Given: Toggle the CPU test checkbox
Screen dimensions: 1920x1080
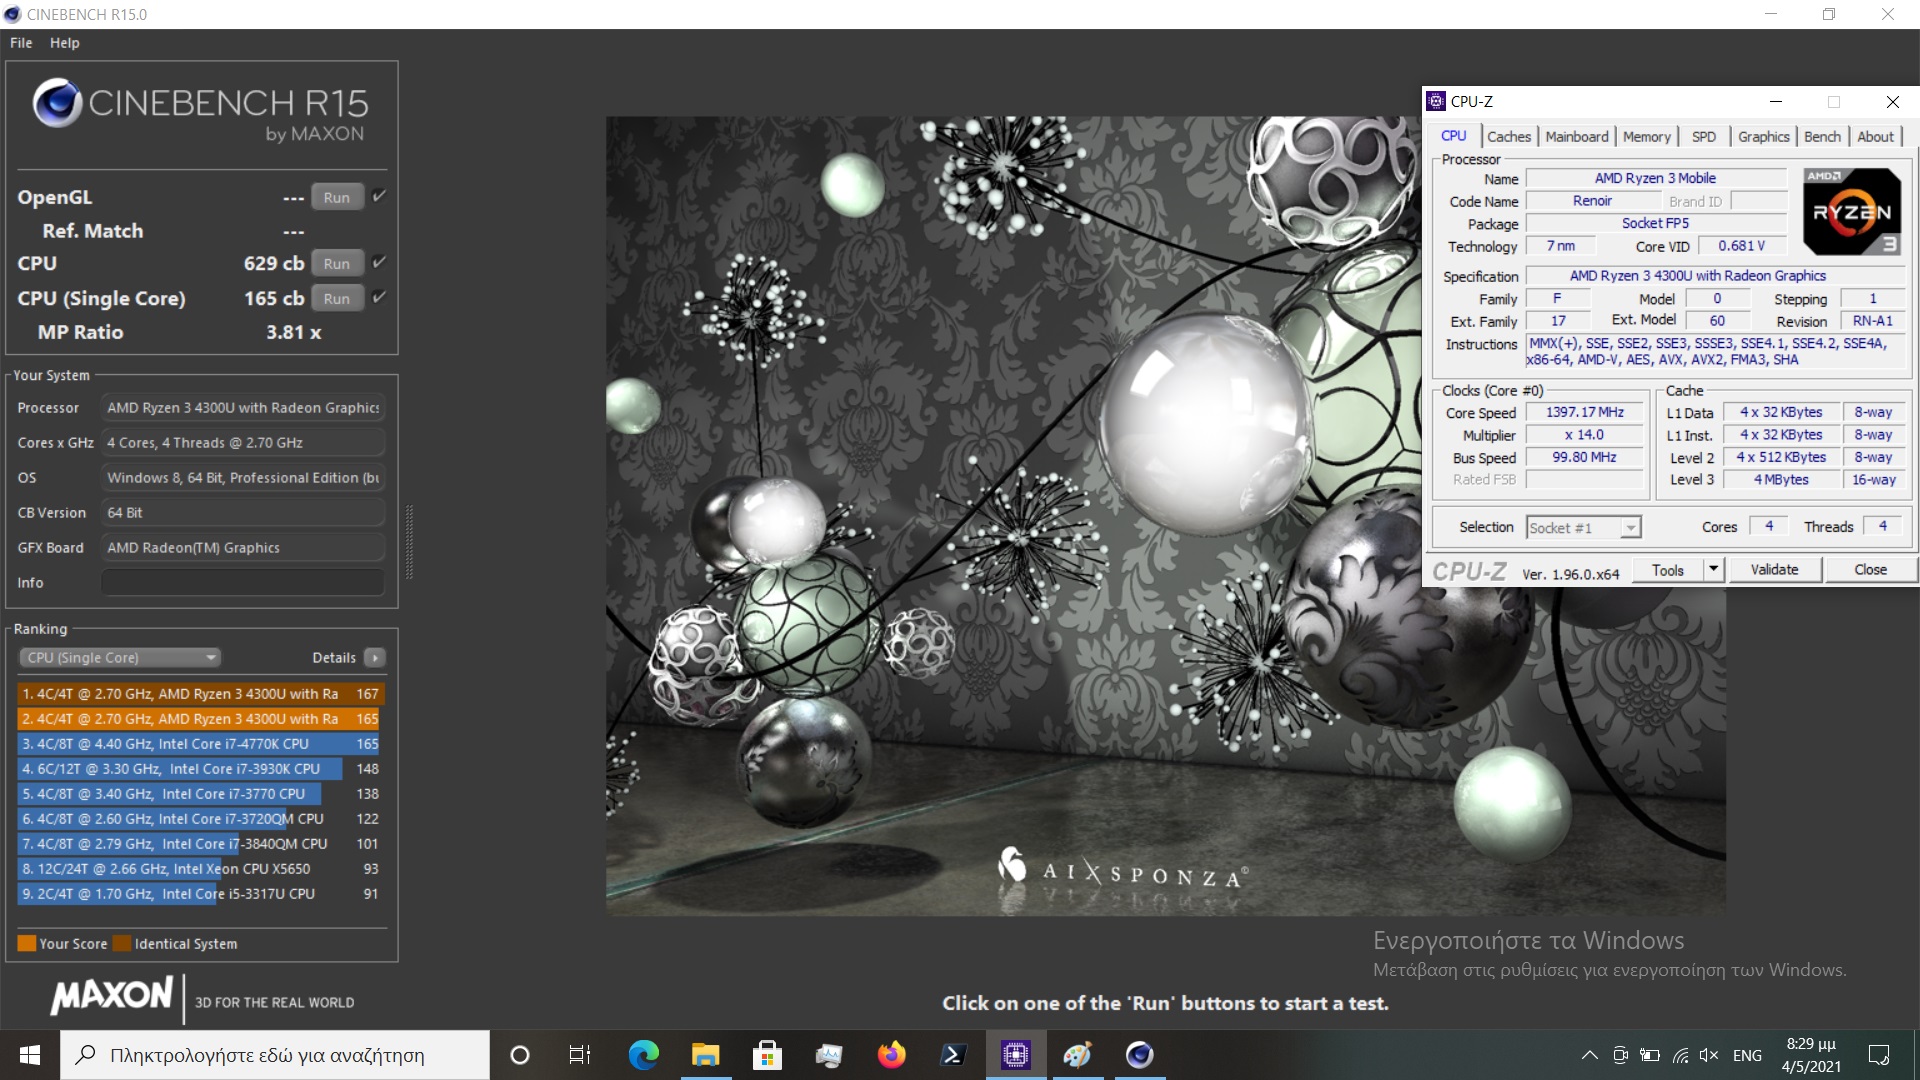Looking at the screenshot, I should [379, 262].
